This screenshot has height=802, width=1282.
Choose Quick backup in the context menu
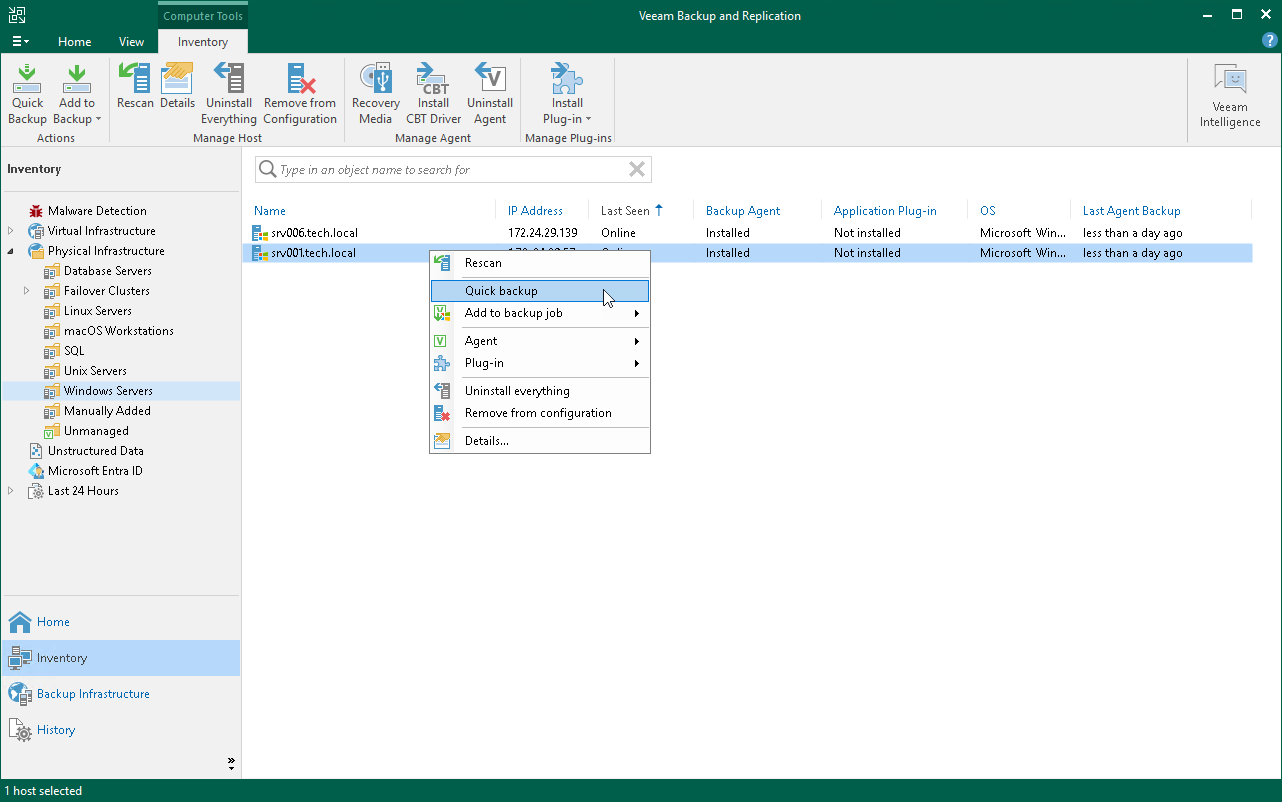540,291
